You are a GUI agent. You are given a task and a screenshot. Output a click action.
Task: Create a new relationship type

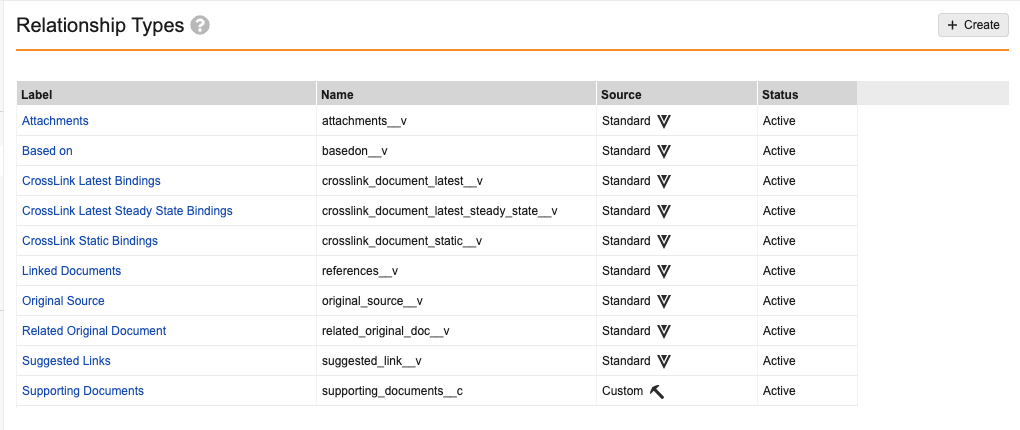point(973,25)
